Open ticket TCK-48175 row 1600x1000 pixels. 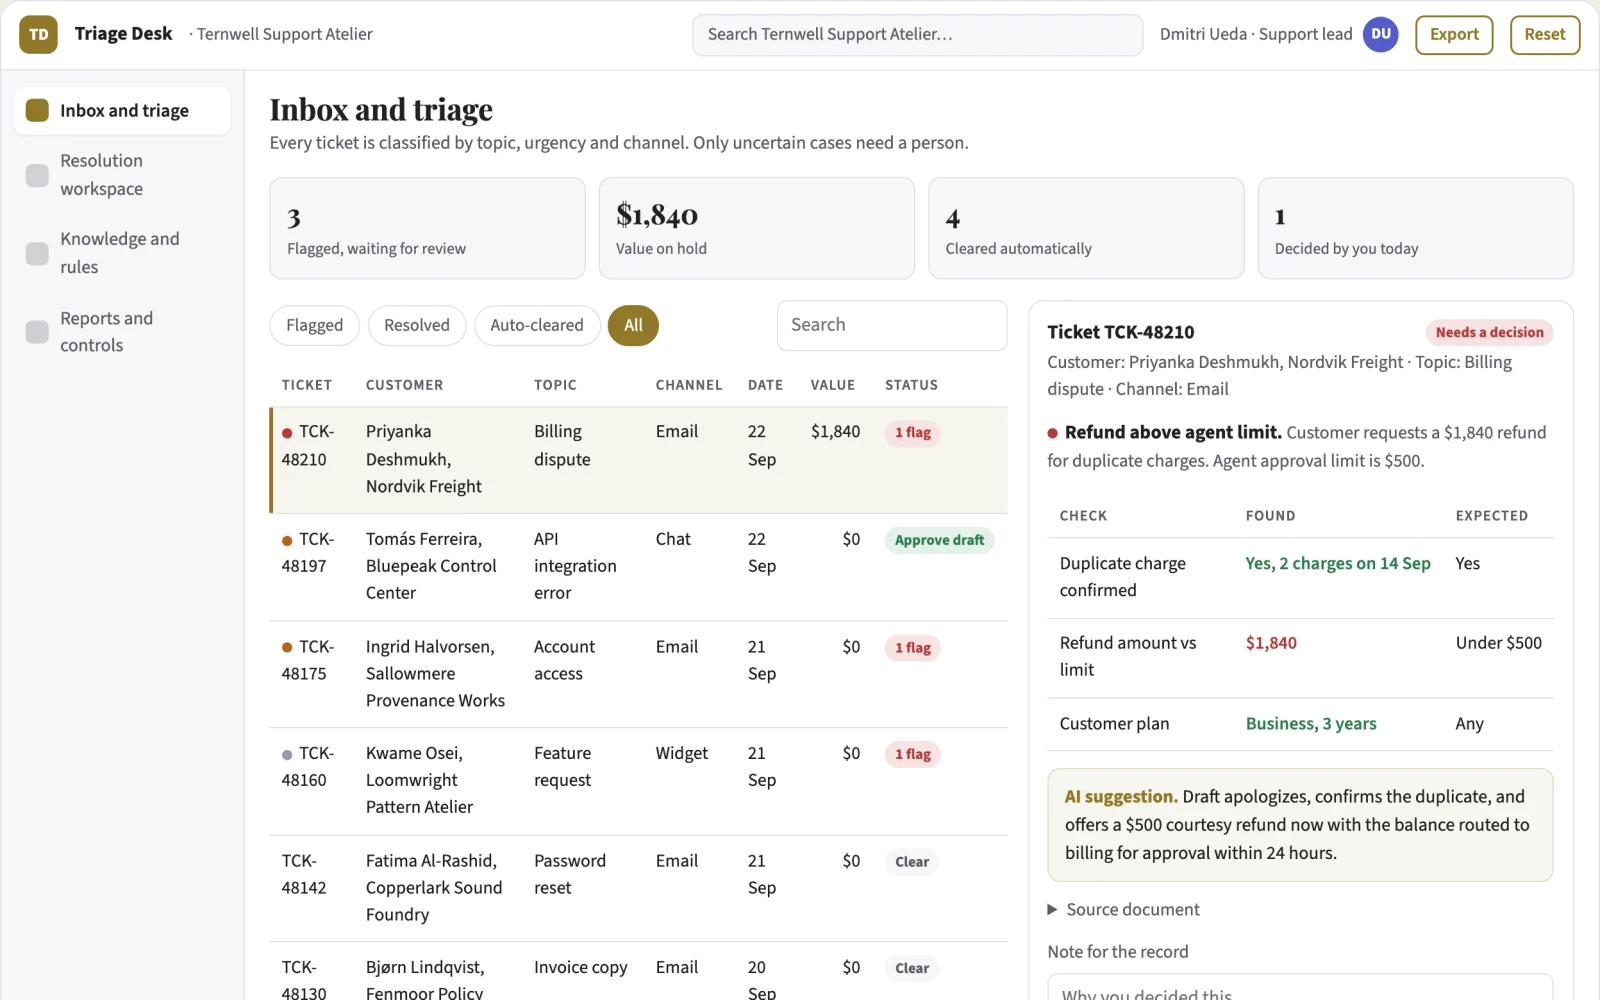pos(638,674)
